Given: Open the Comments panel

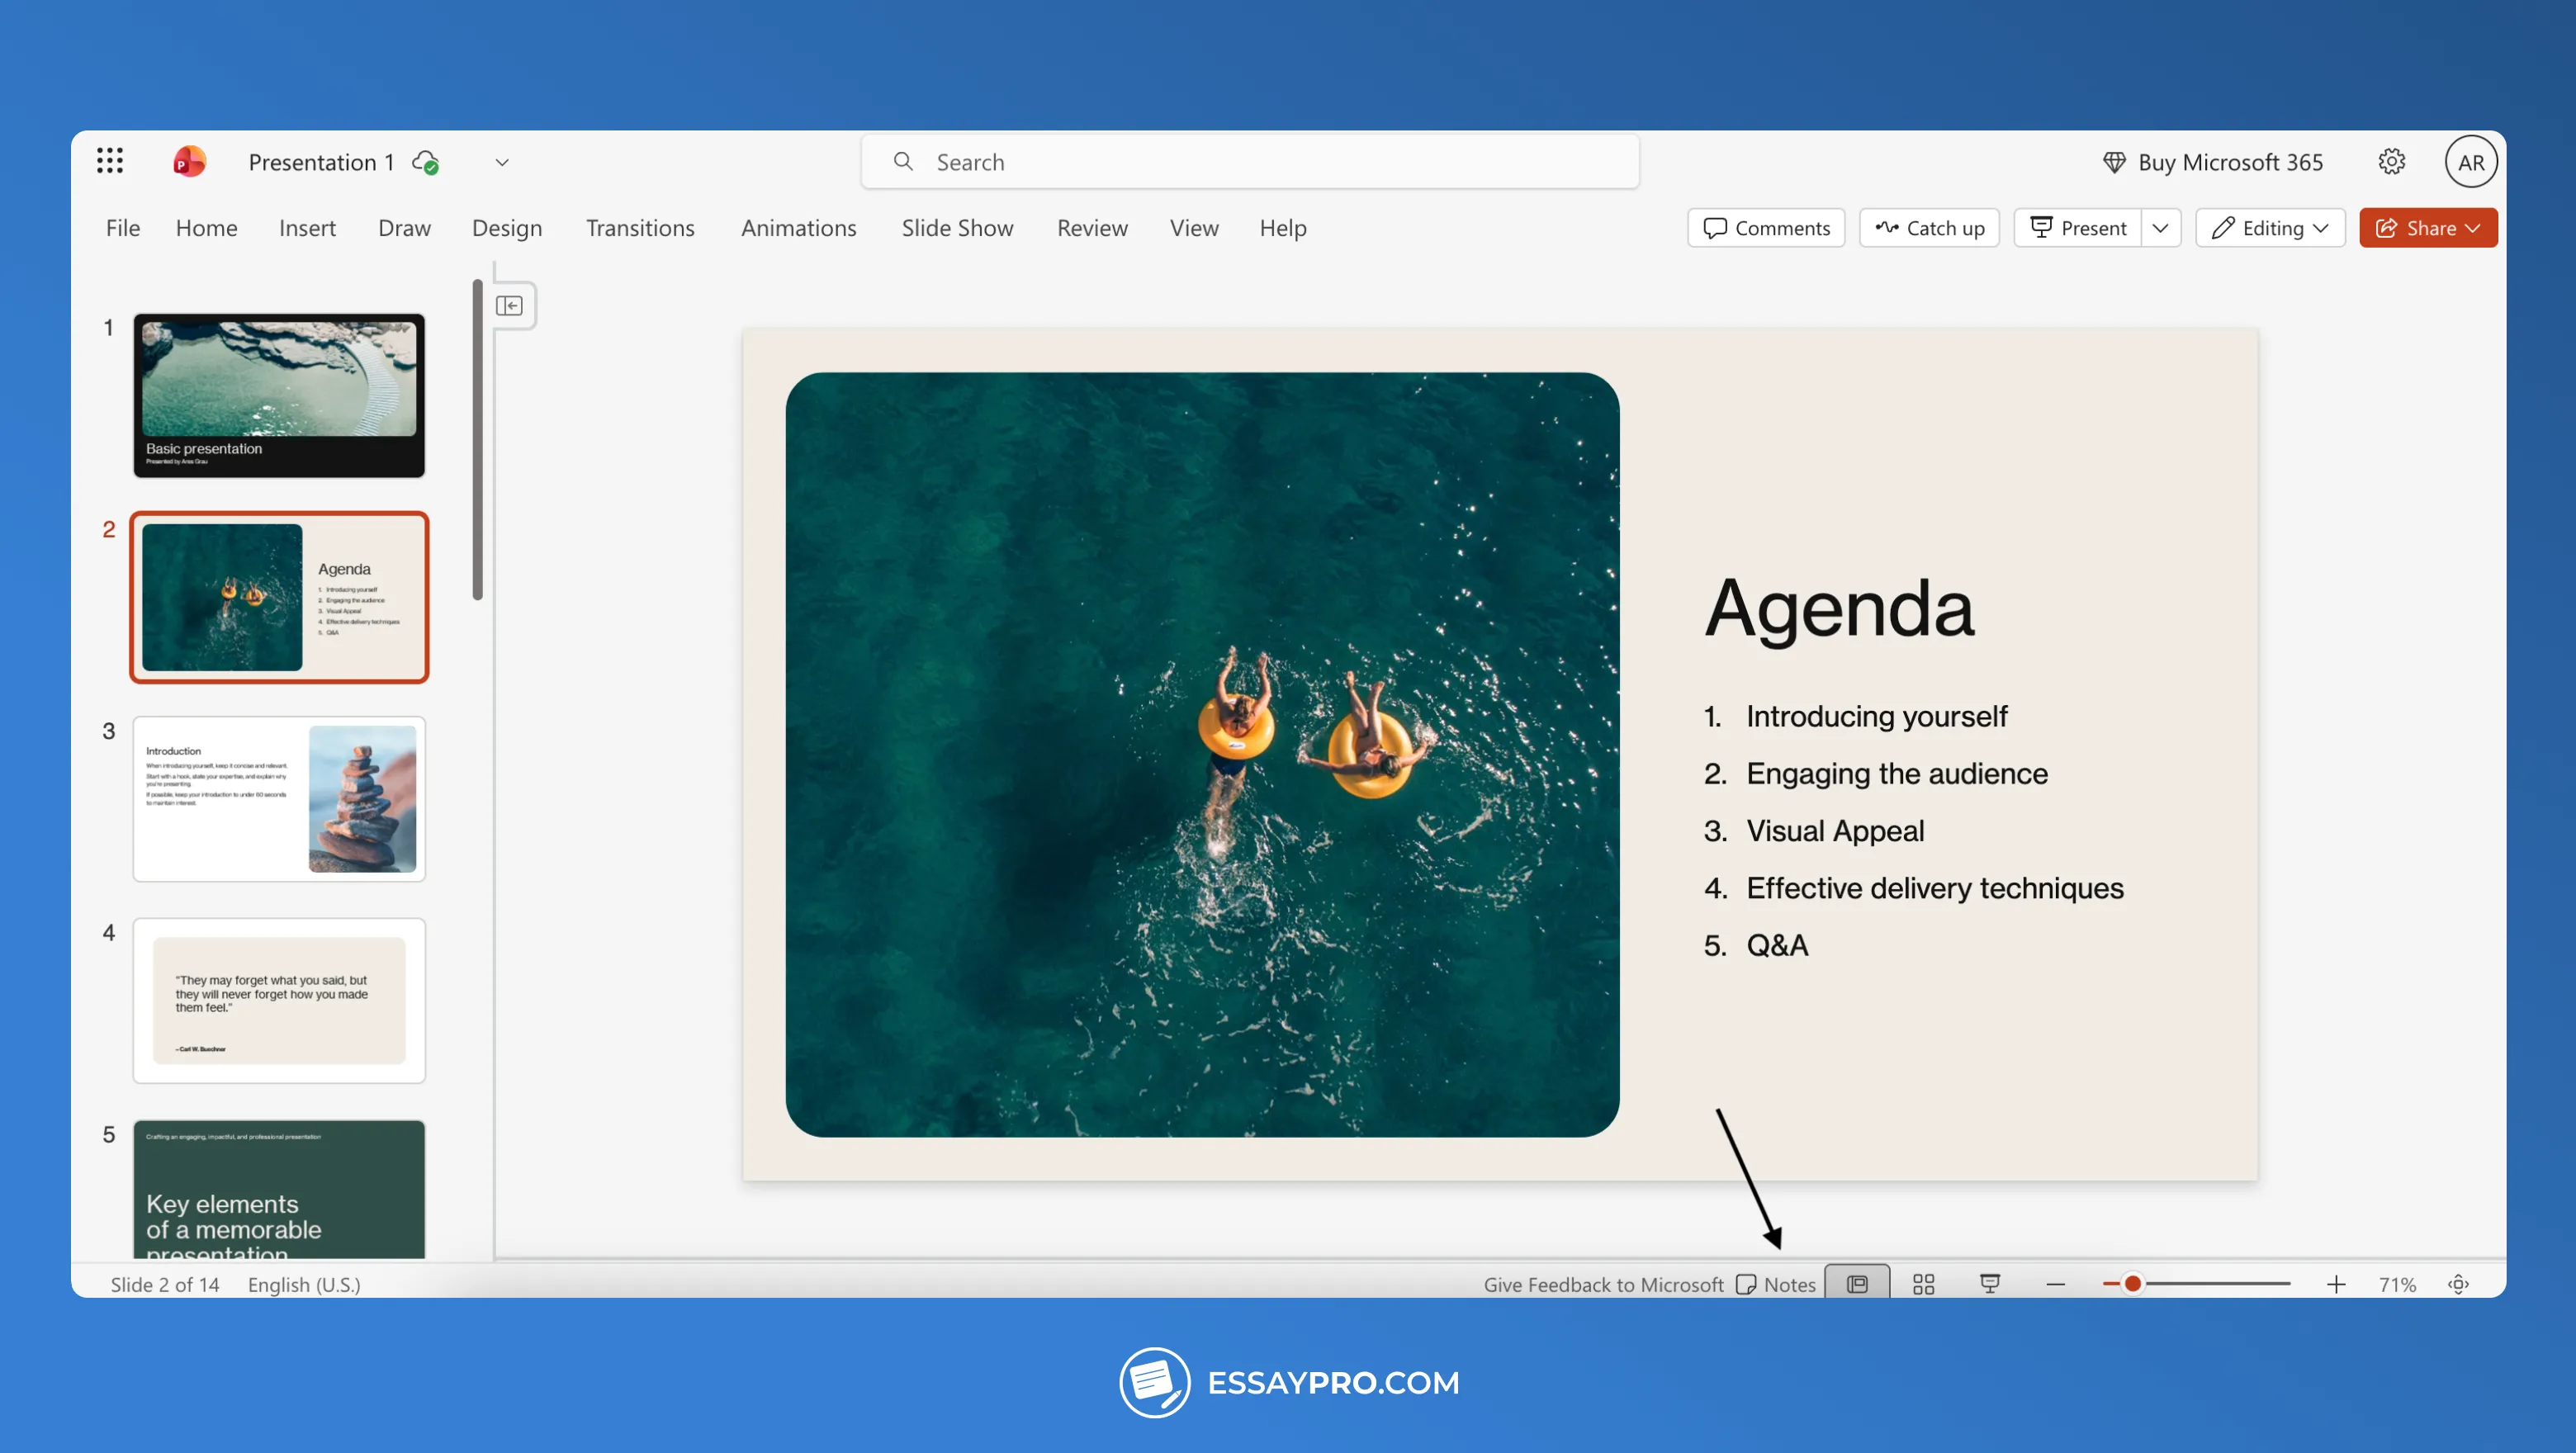Looking at the screenshot, I should pyautogui.click(x=1766, y=227).
